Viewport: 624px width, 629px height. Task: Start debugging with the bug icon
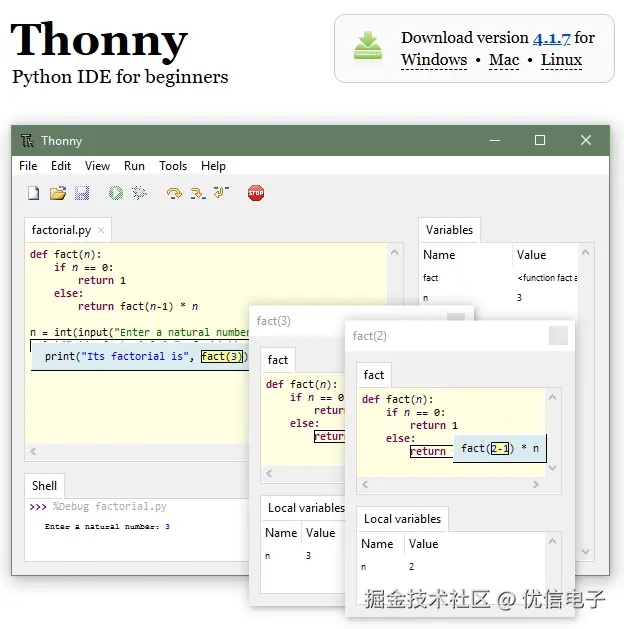(x=140, y=193)
